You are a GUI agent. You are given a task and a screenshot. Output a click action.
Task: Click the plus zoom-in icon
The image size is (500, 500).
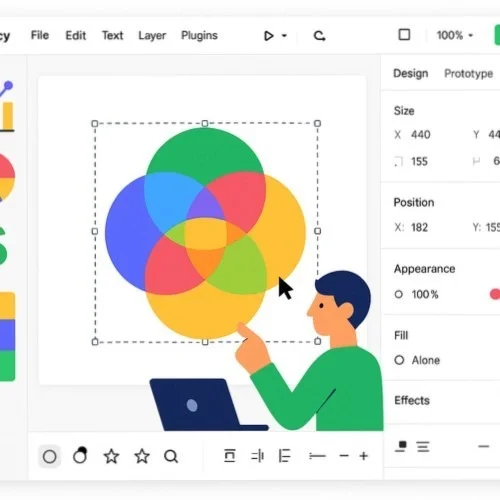coord(364,456)
